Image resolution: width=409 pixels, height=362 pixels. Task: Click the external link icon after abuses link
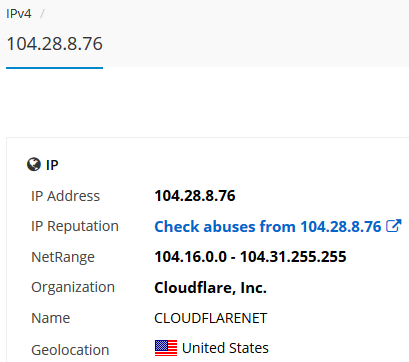[x=393, y=226]
